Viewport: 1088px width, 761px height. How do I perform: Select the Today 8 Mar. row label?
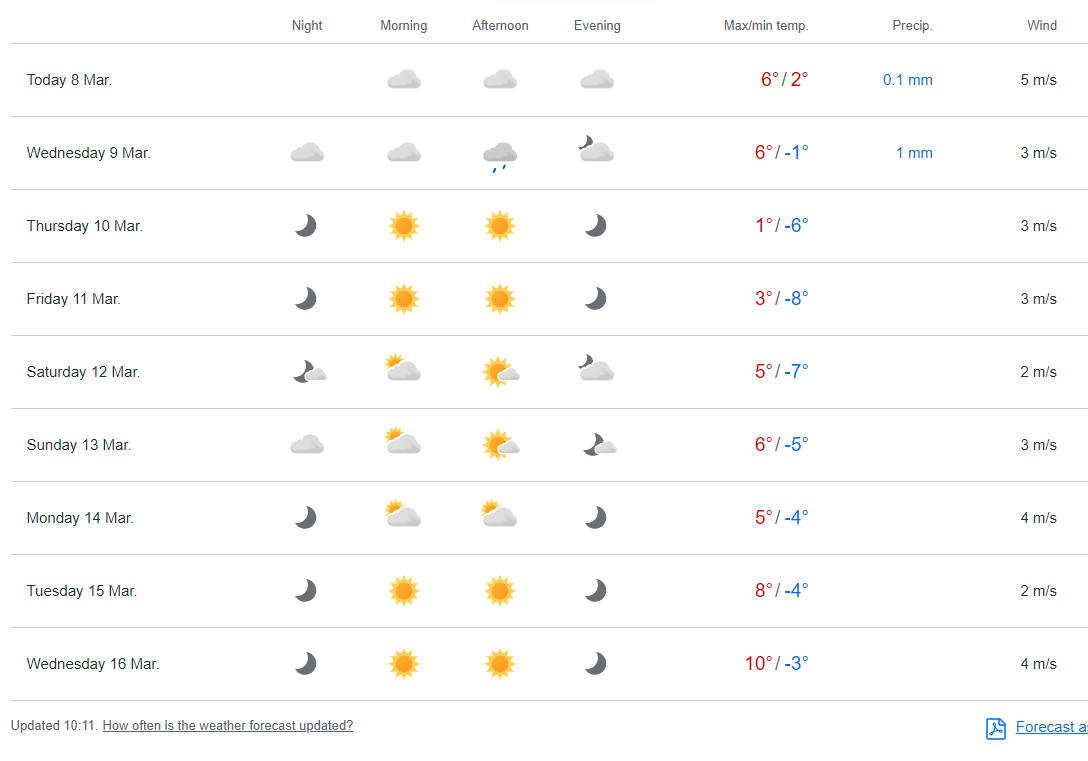click(69, 80)
